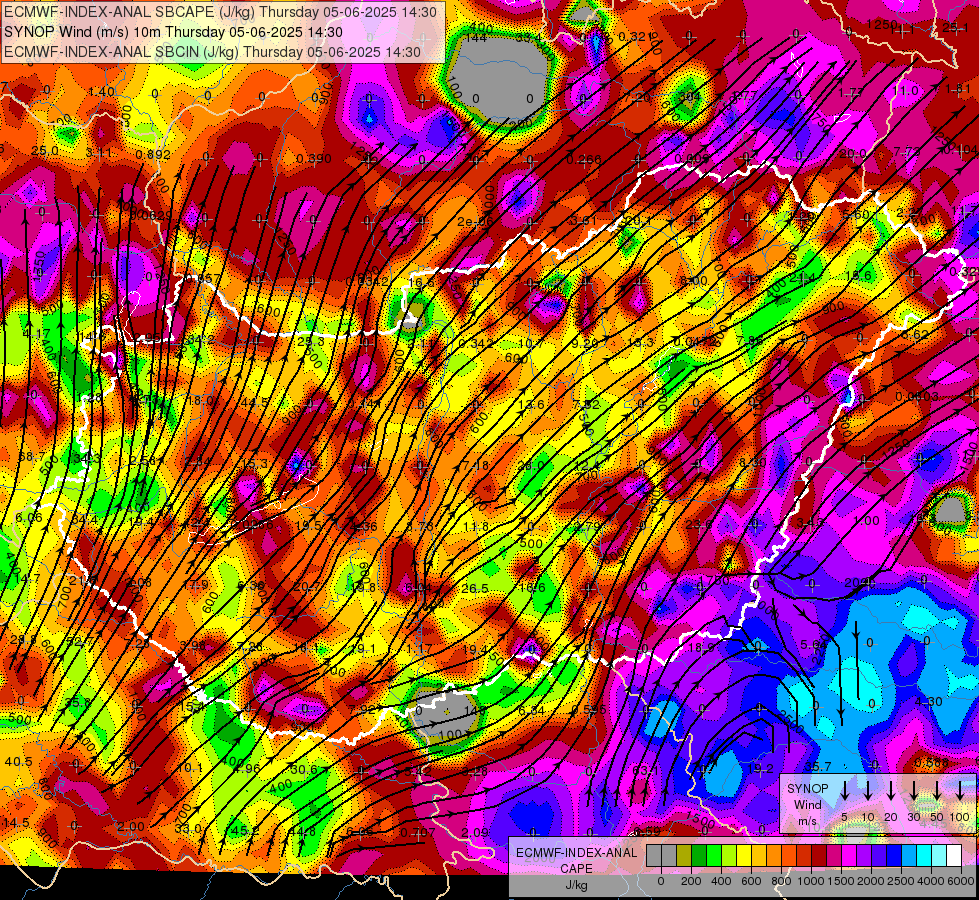This screenshot has width=979, height=900.
Task: Click the SYNOP Wind 10m title line
Action: point(173,32)
